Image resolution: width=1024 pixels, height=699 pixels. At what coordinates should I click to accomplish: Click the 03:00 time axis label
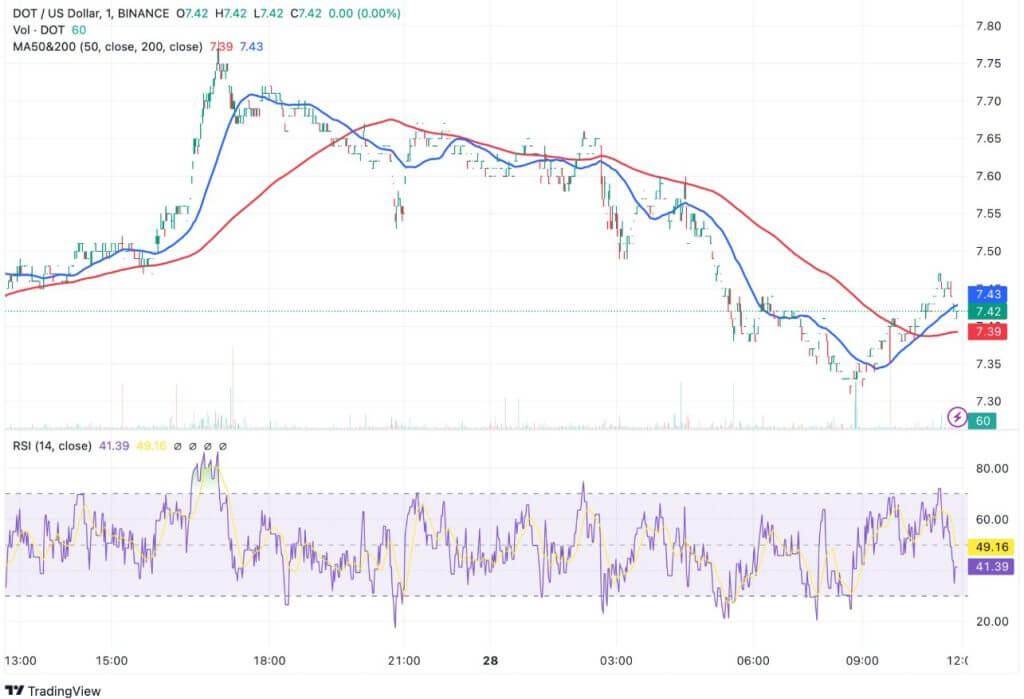616,660
